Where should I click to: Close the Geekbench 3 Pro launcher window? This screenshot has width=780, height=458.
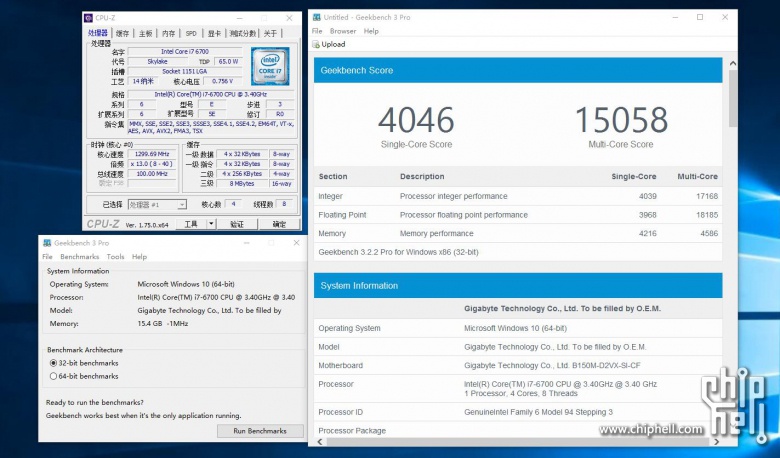click(296, 243)
